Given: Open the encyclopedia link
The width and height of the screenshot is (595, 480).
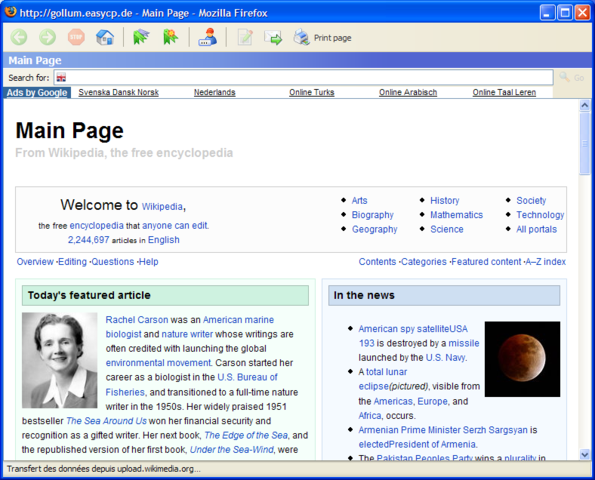Looking at the screenshot, I should click(x=96, y=225).
